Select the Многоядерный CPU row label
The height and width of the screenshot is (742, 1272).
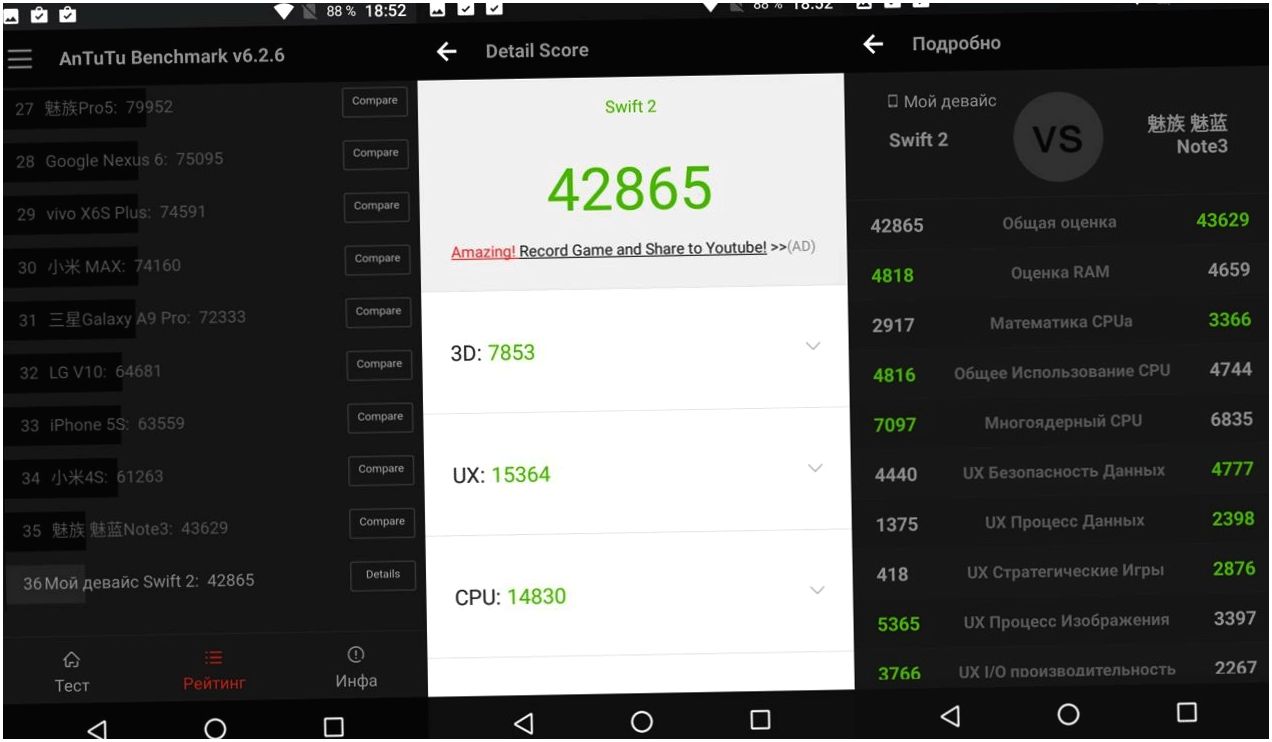click(1063, 421)
